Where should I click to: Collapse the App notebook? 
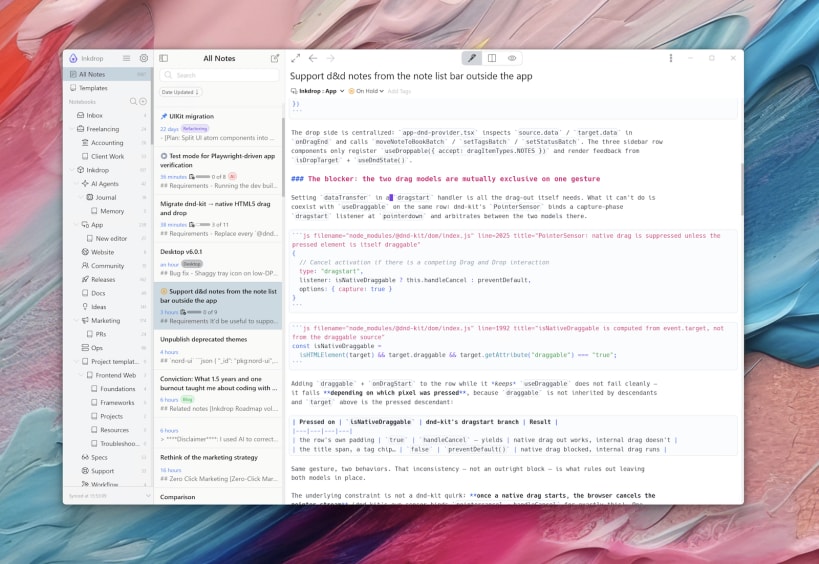pos(77,225)
